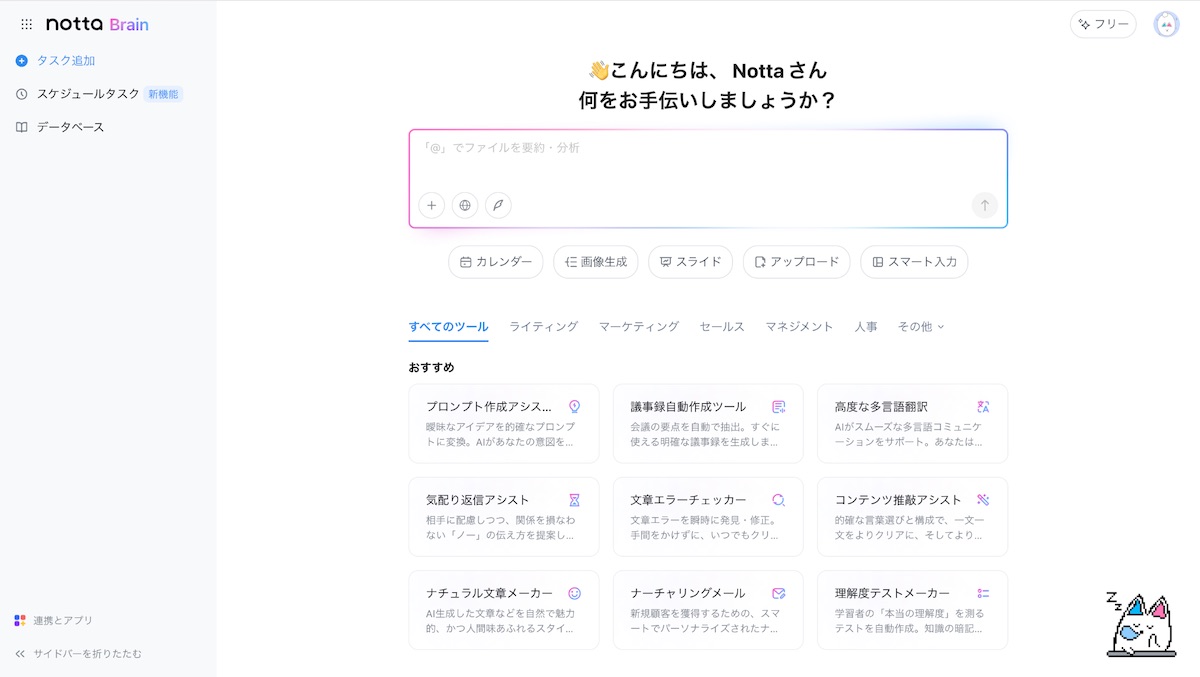1200x677 pixels.
Task: Click the Notta Brain logo
Action: pos(97,24)
